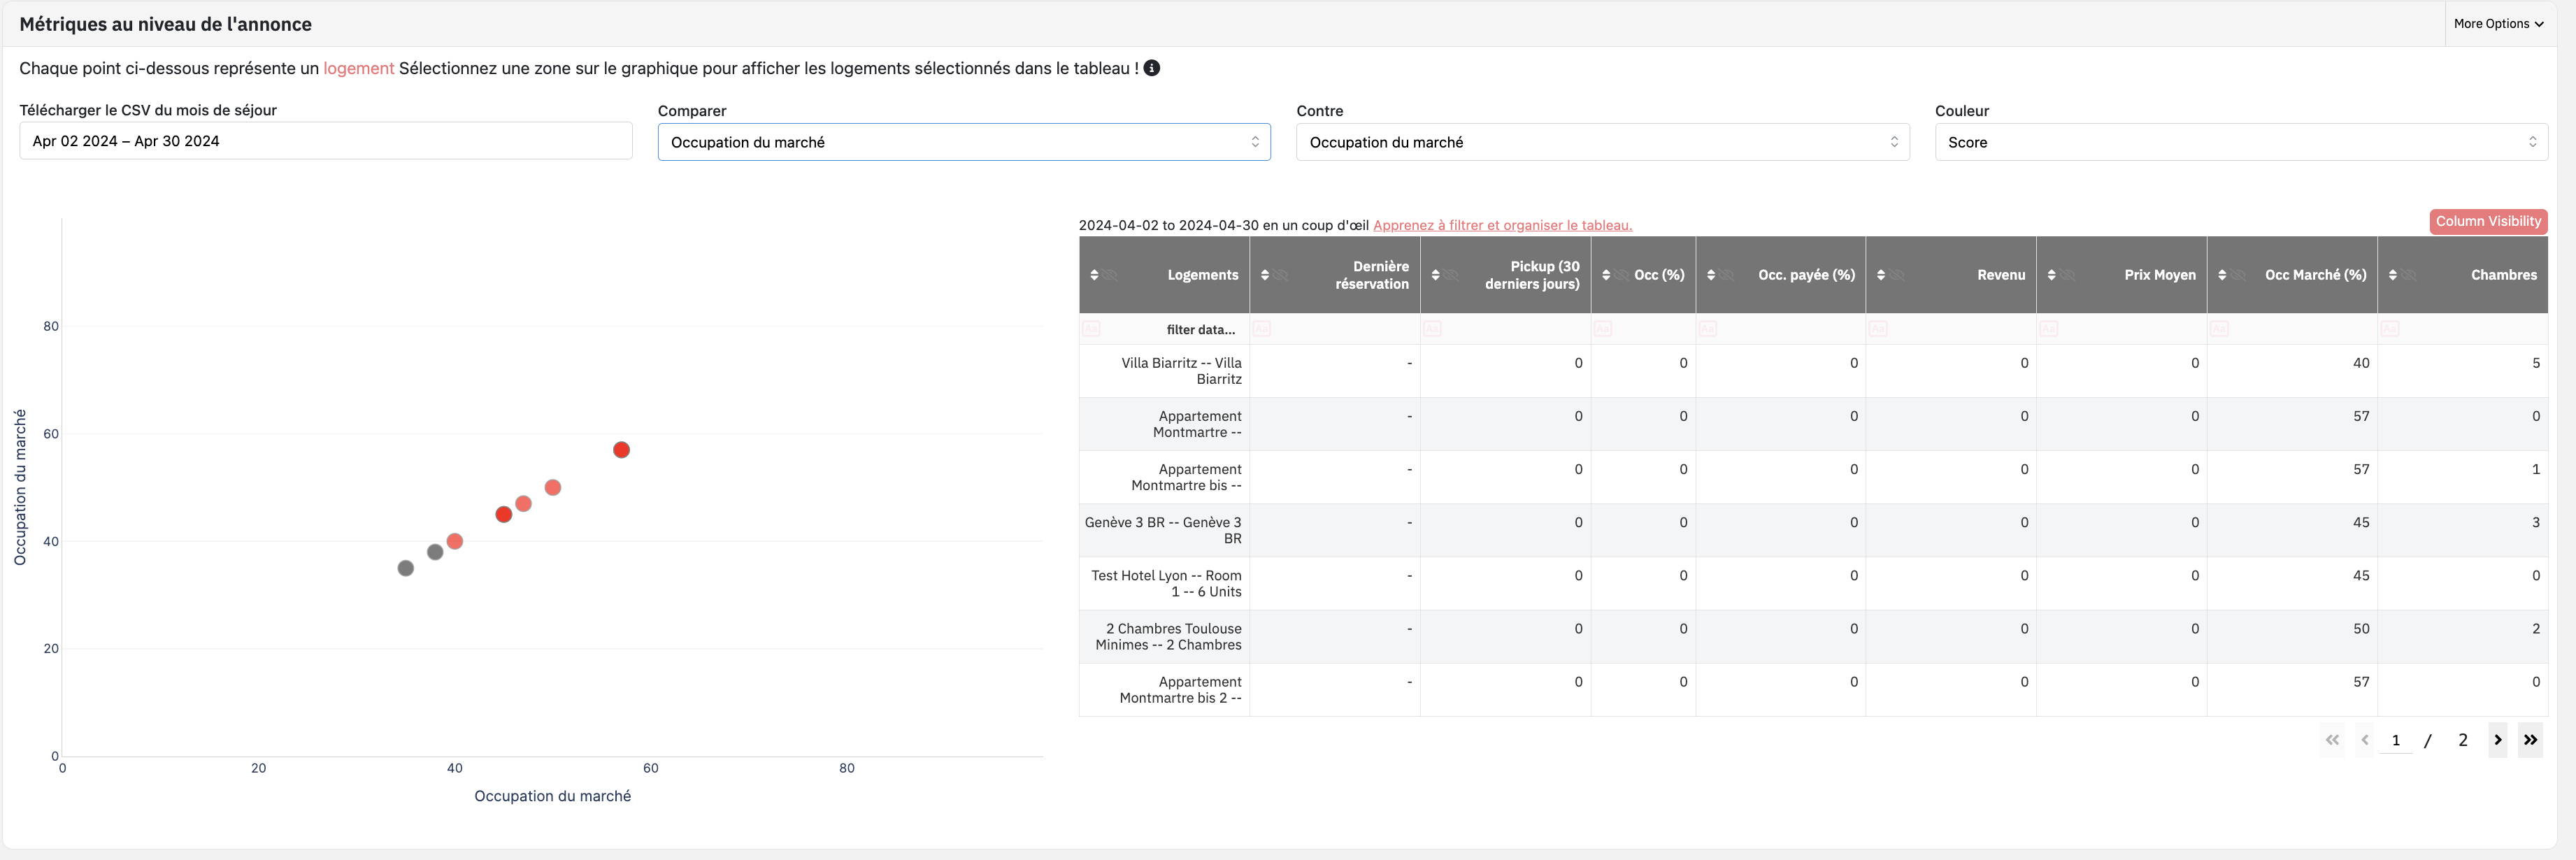Sort the Prix Moyen column

tap(2052, 275)
